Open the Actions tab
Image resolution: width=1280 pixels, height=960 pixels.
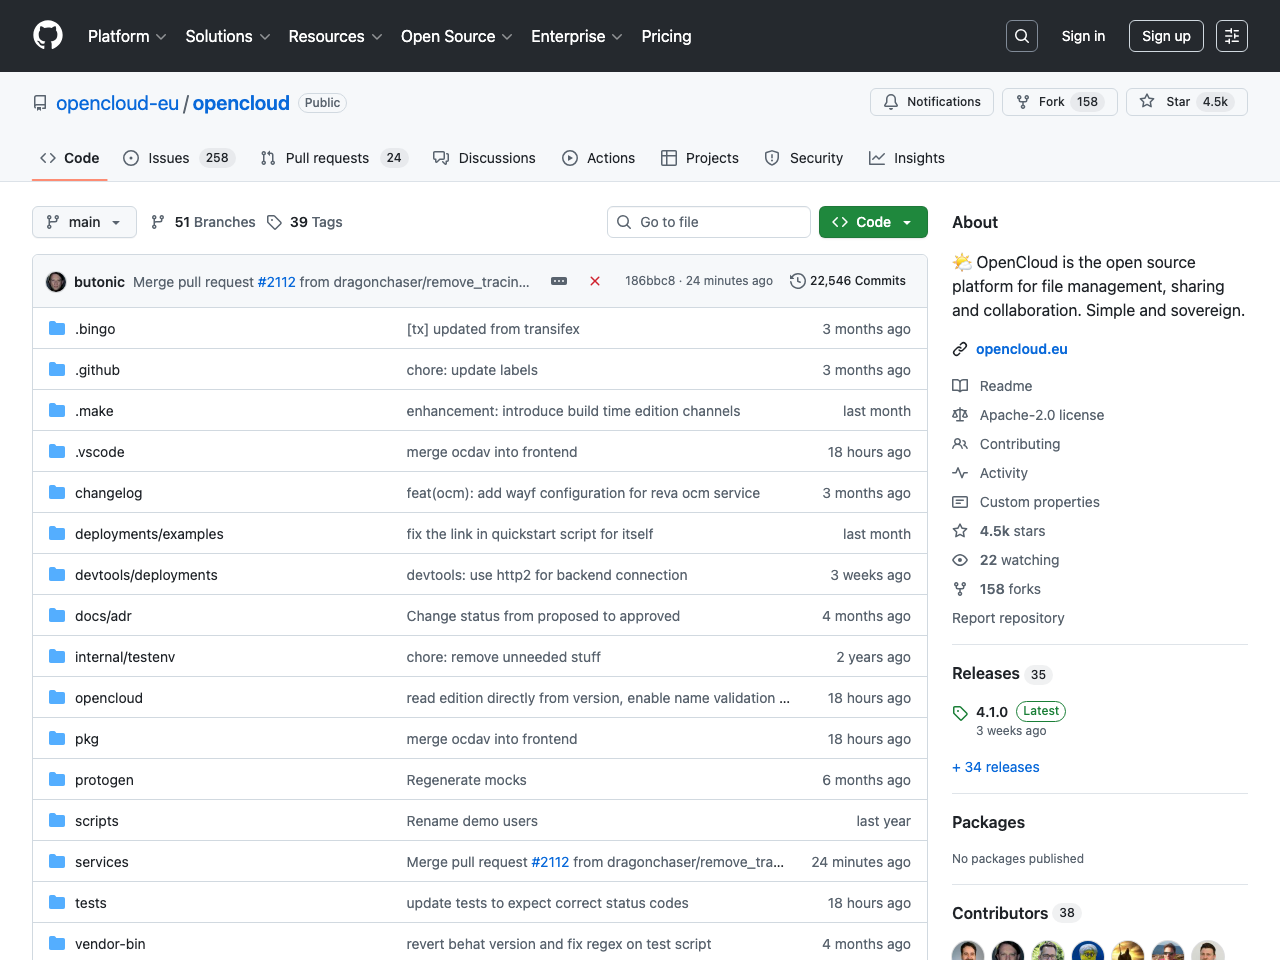[x=599, y=157]
